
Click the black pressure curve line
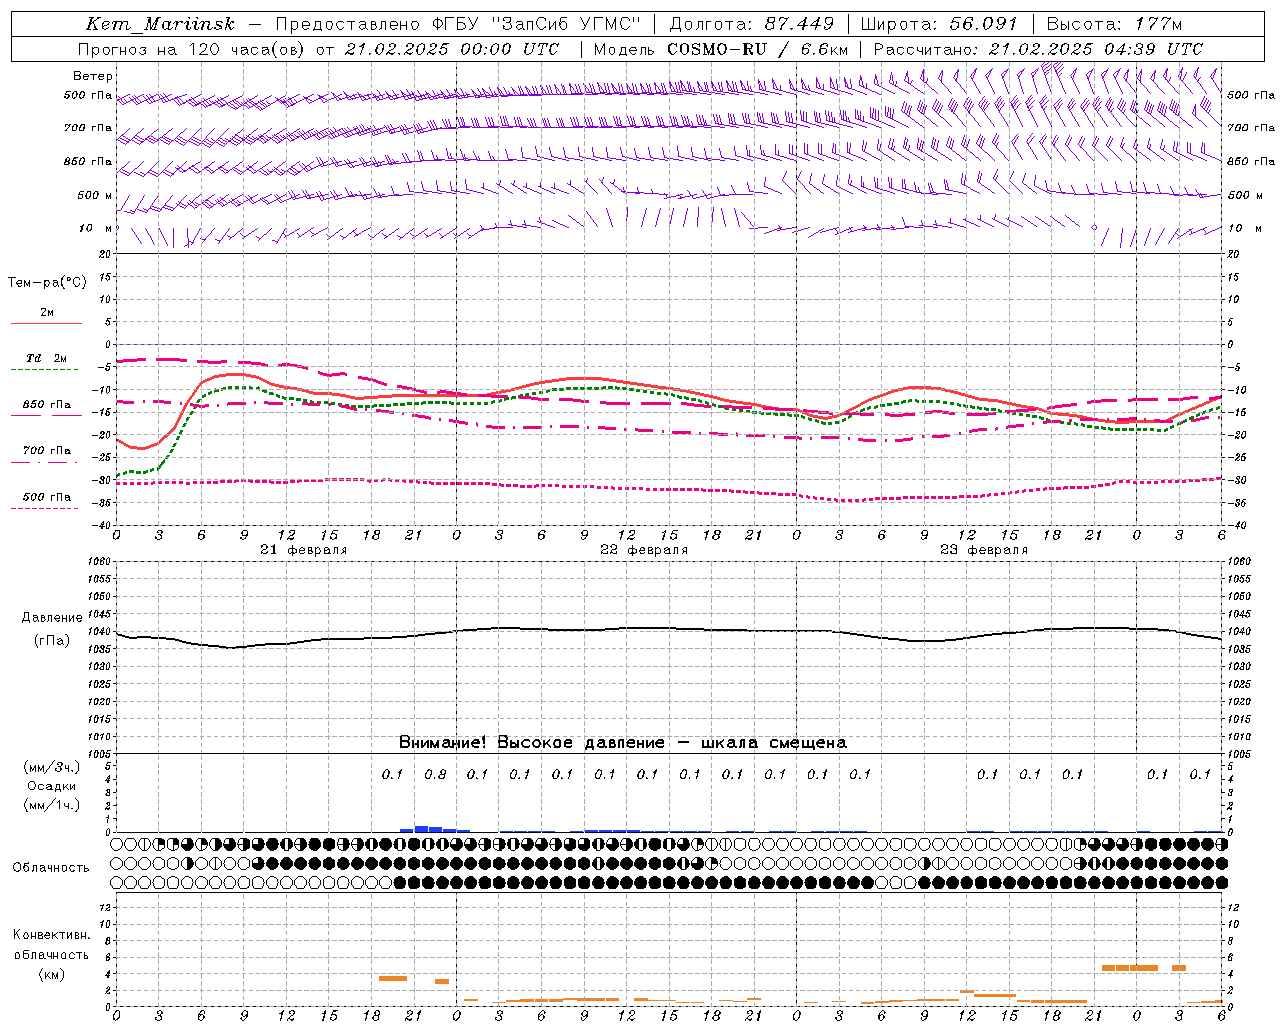tap(668, 630)
